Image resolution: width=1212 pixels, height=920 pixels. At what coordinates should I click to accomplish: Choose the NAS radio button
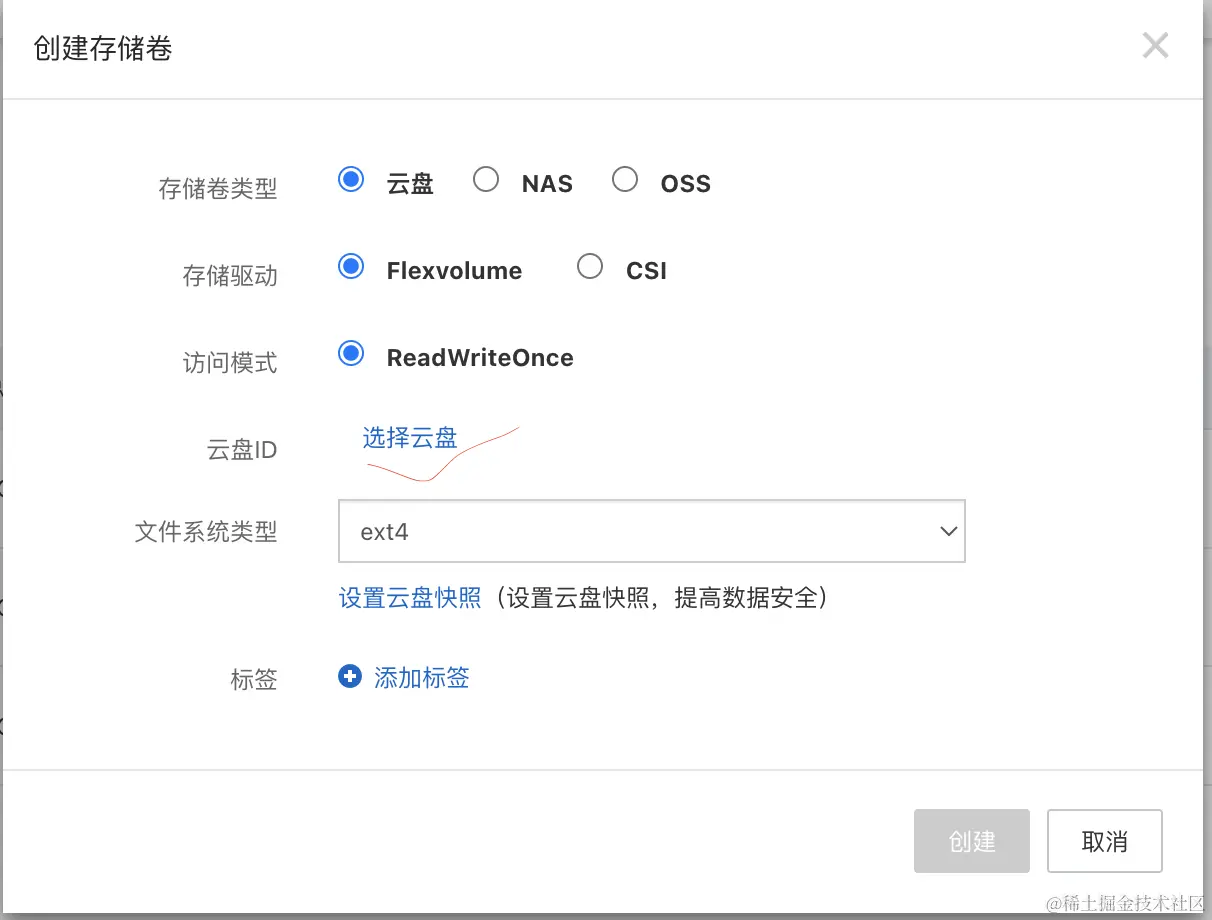(486, 180)
